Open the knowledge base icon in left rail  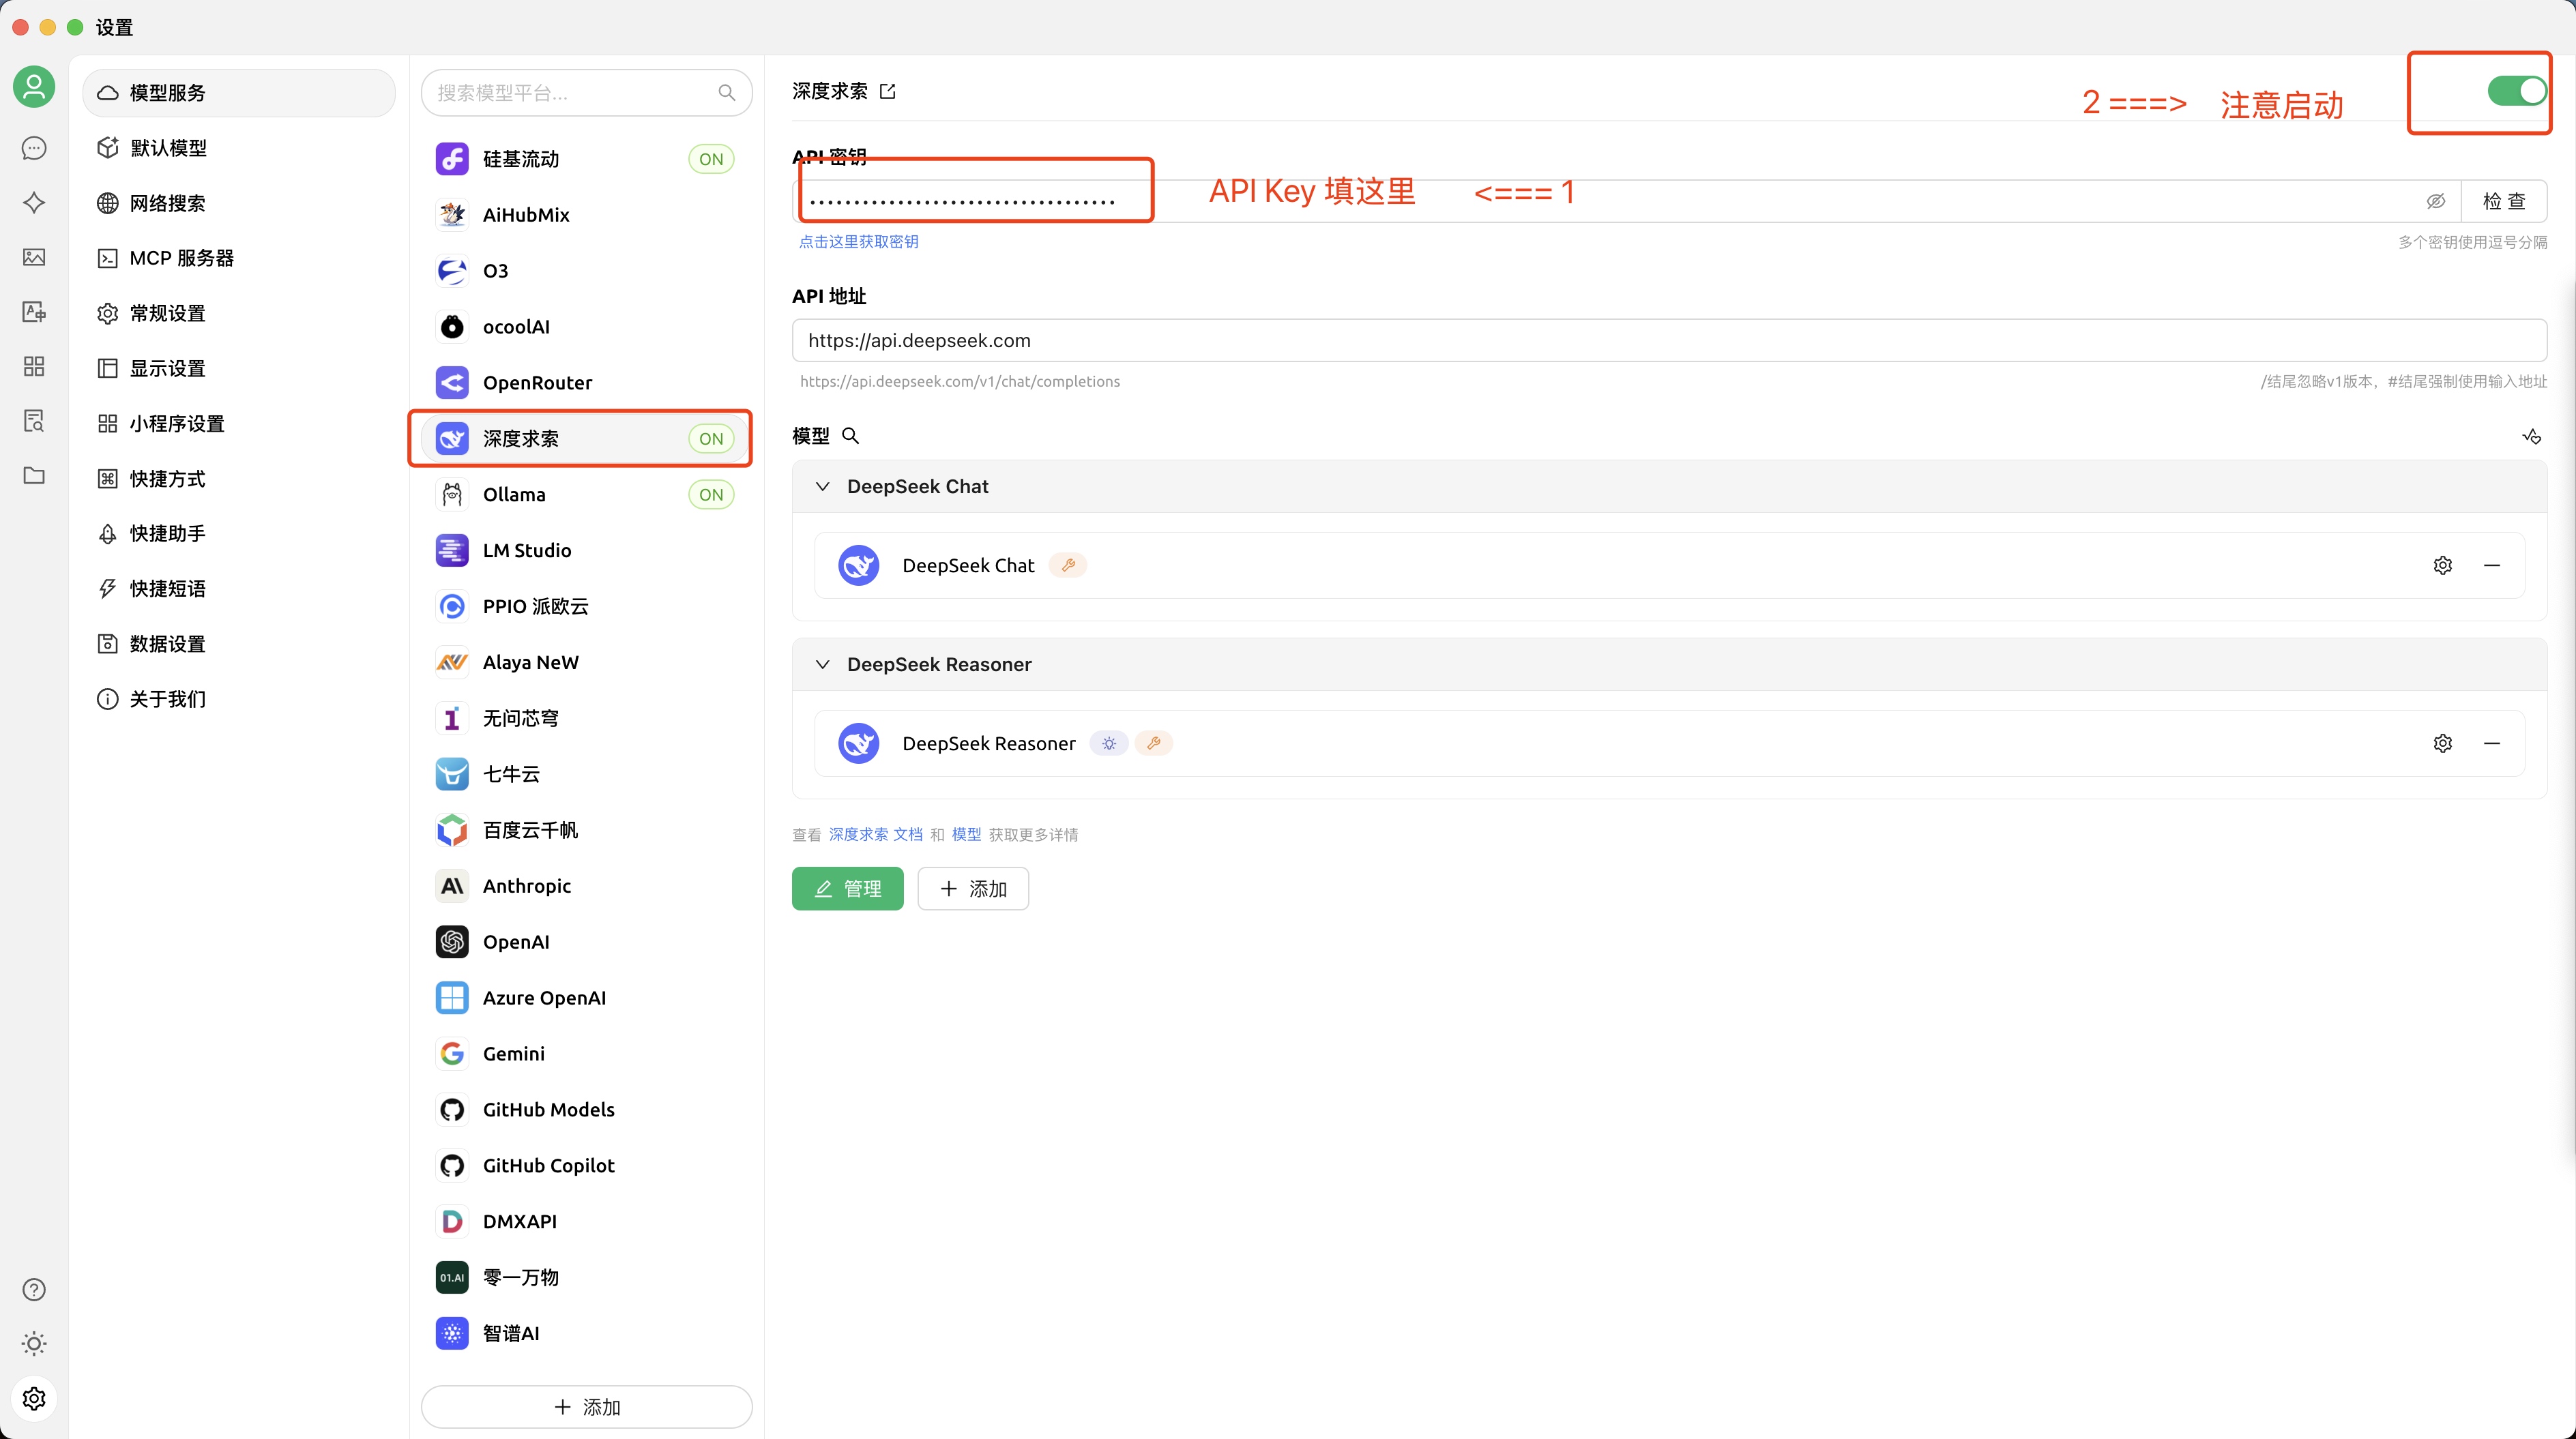(x=34, y=421)
